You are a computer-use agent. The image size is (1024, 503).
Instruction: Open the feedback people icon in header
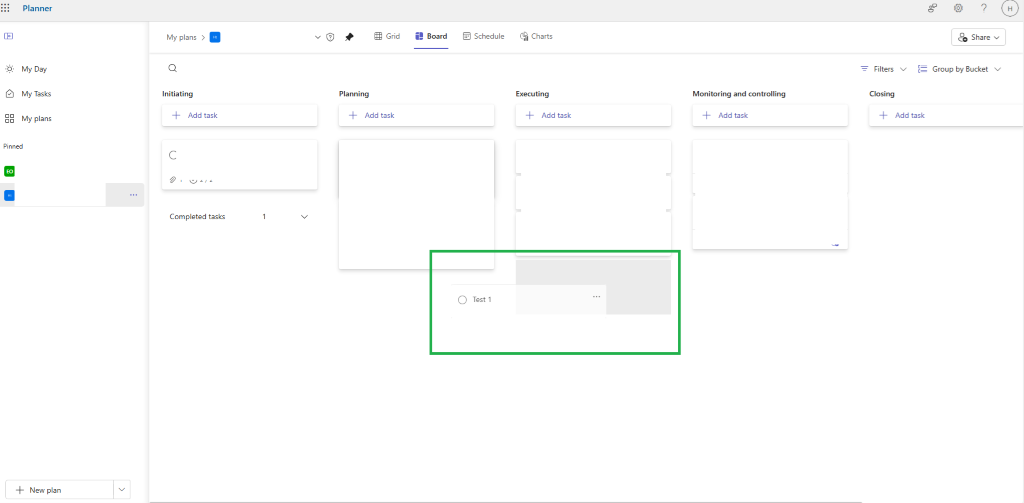point(933,8)
